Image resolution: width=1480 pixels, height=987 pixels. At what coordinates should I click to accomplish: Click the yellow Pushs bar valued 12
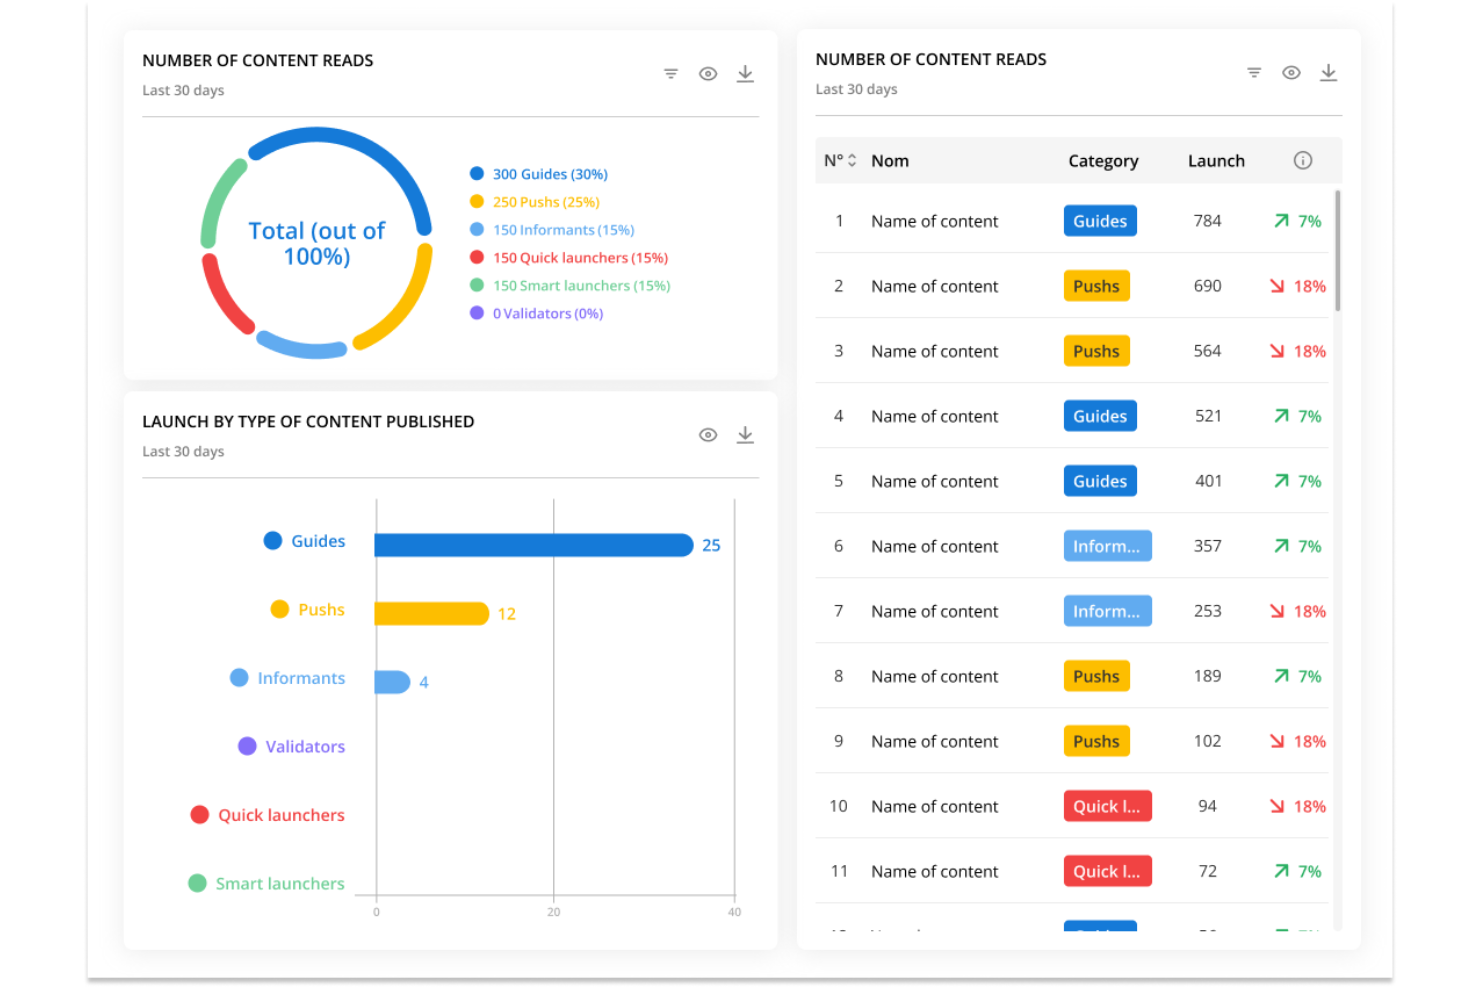pyautogui.click(x=432, y=613)
